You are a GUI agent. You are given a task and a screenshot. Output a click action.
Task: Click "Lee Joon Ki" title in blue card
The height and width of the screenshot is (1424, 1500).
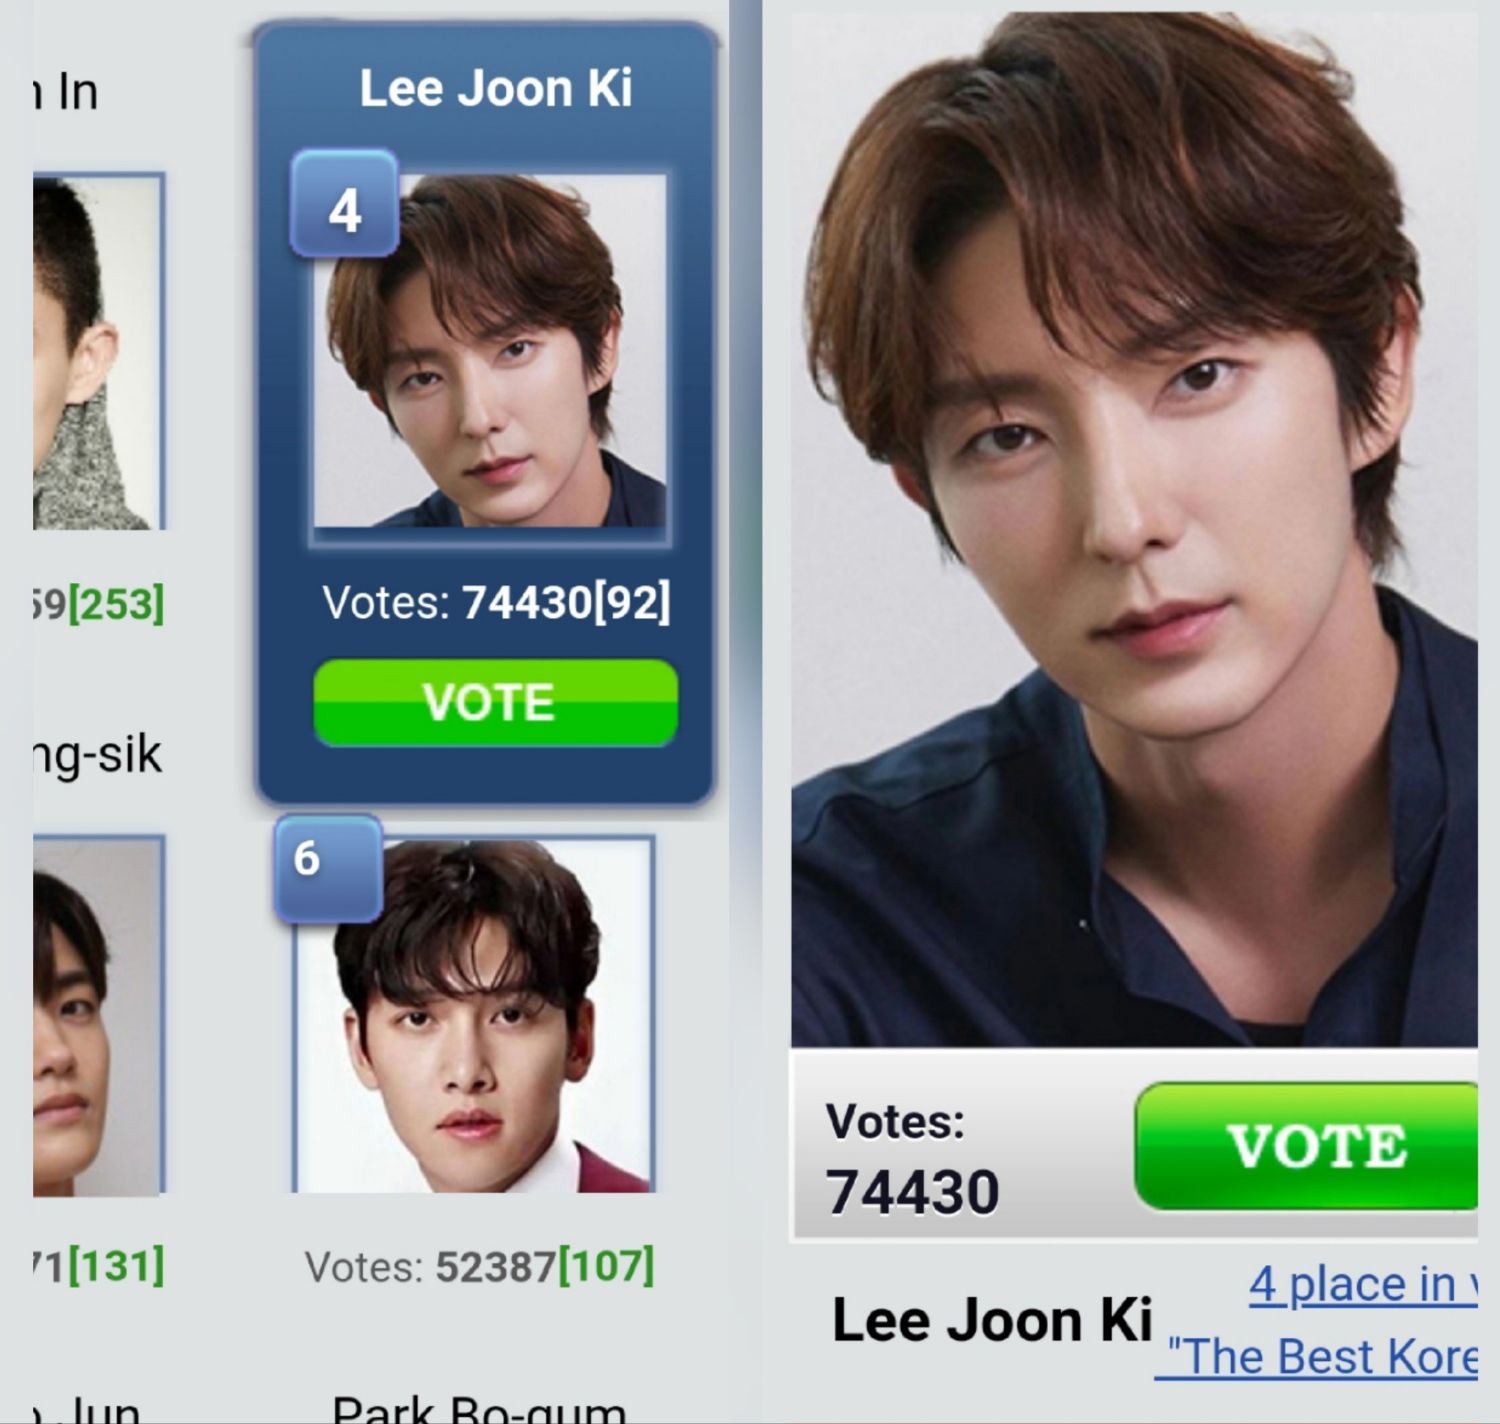pyautogui.click(x=496, y=88)
